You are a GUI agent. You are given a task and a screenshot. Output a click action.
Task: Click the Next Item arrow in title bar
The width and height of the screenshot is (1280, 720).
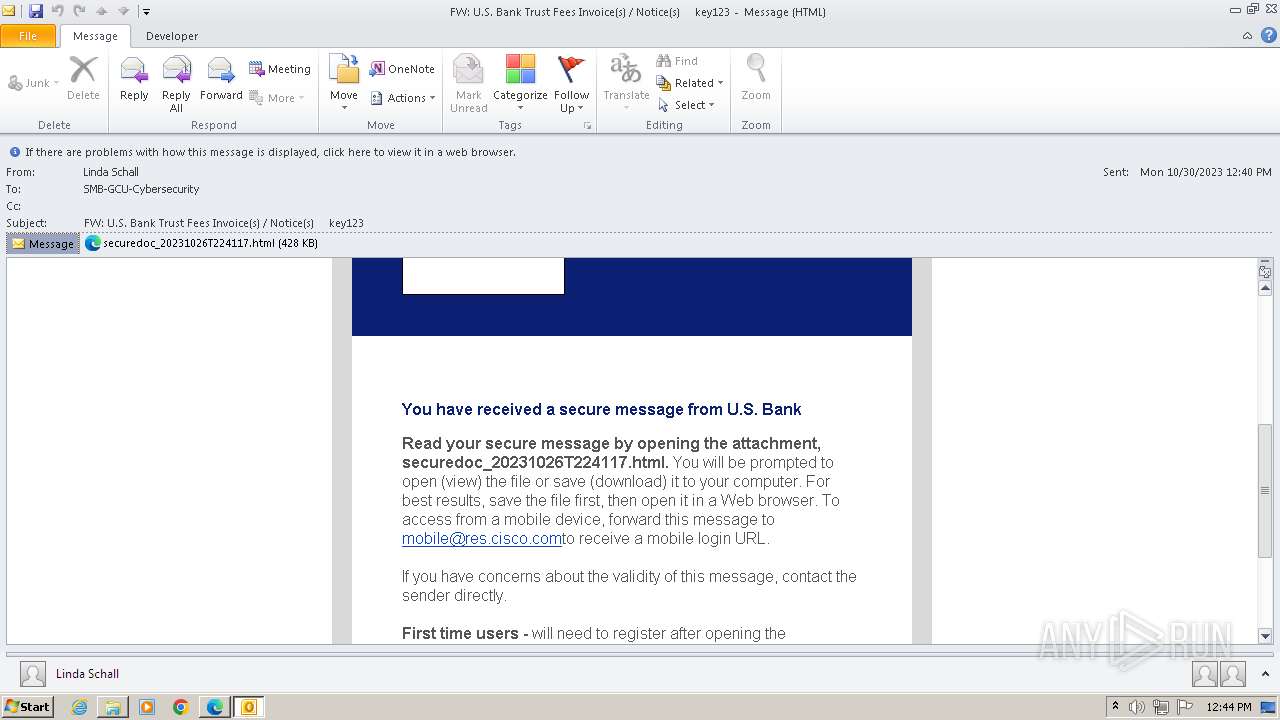(x=123, y=11)
